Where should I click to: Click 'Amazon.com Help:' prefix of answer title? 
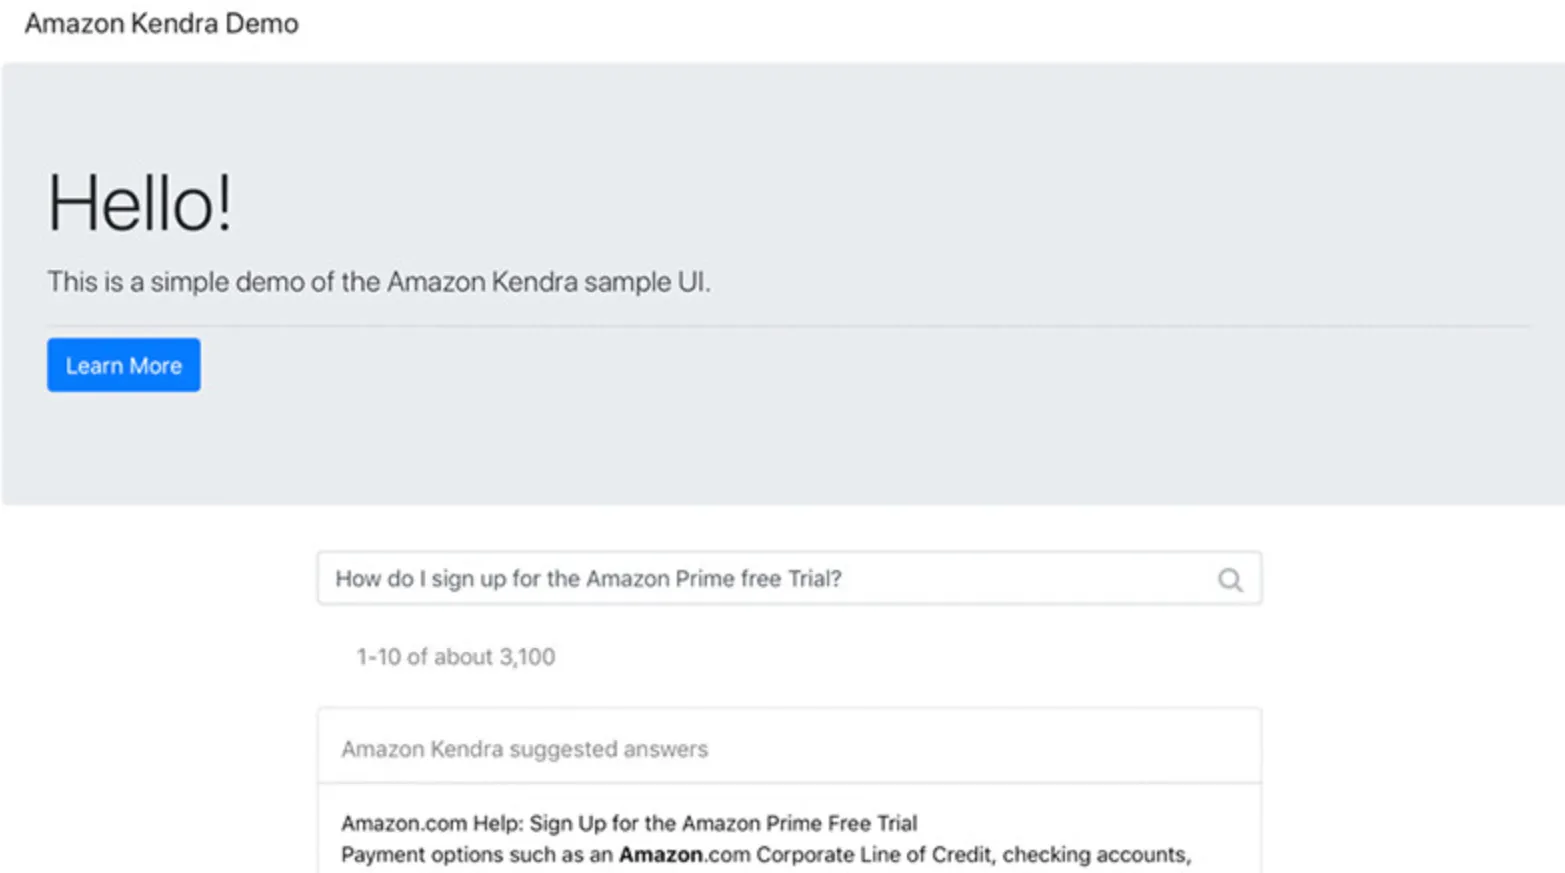[x=431, y=823]
